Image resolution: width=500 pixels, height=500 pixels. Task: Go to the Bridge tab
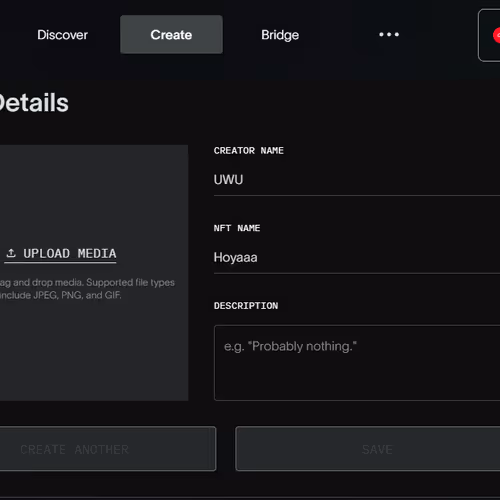tap(280, 35)
